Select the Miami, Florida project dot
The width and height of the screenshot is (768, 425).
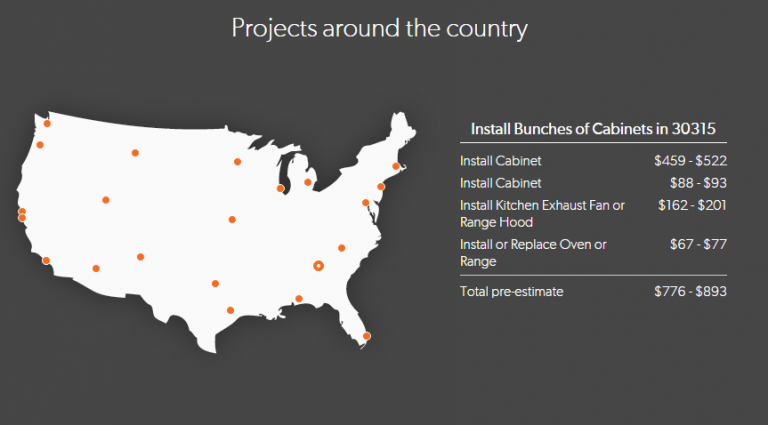(x=366, y=336)
